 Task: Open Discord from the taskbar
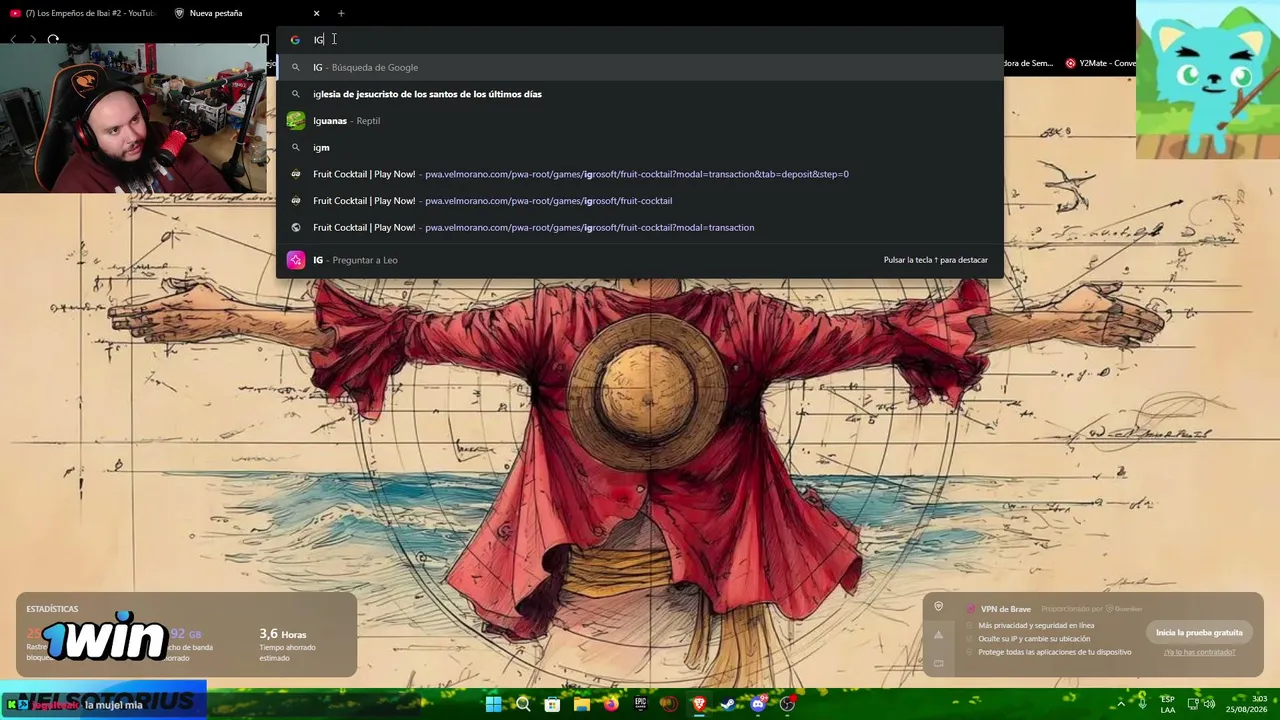pyautogui.click(x=758, y=704)
